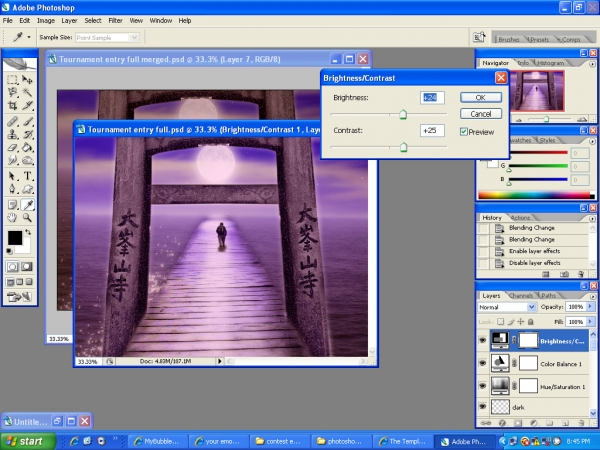
Task: Create a new layer from layers panel
Action: 566,423
